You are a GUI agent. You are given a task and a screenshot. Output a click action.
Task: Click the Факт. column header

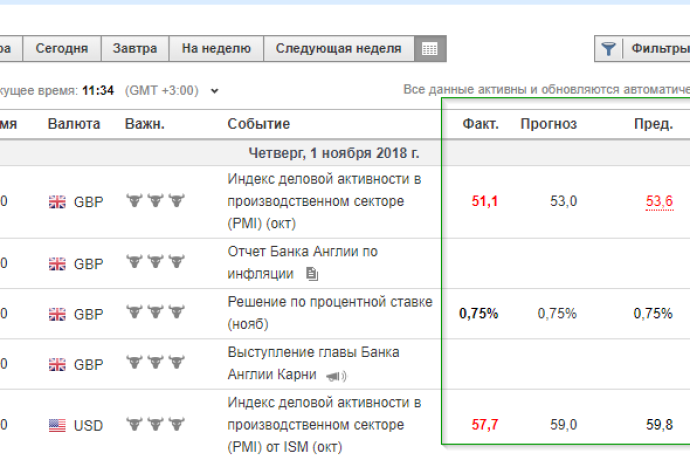point(481,124)
